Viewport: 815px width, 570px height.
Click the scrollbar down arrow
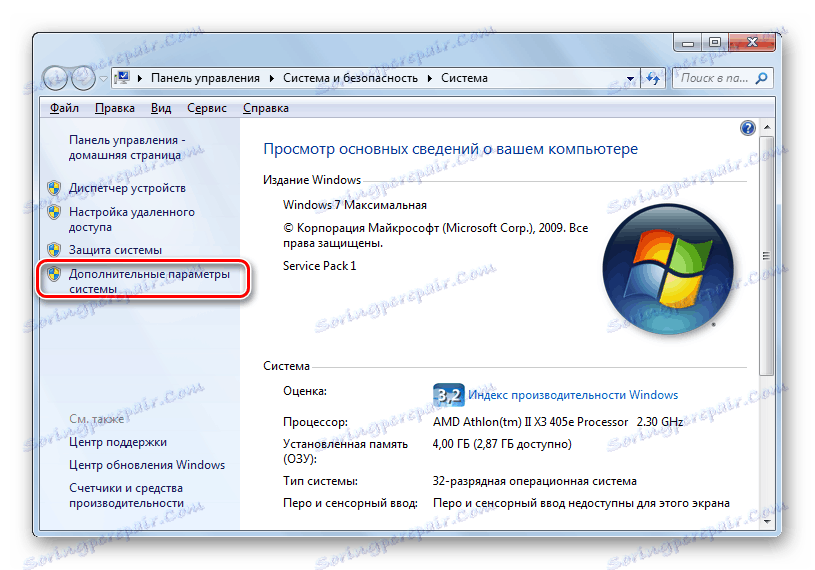click(x=767, y=521)
